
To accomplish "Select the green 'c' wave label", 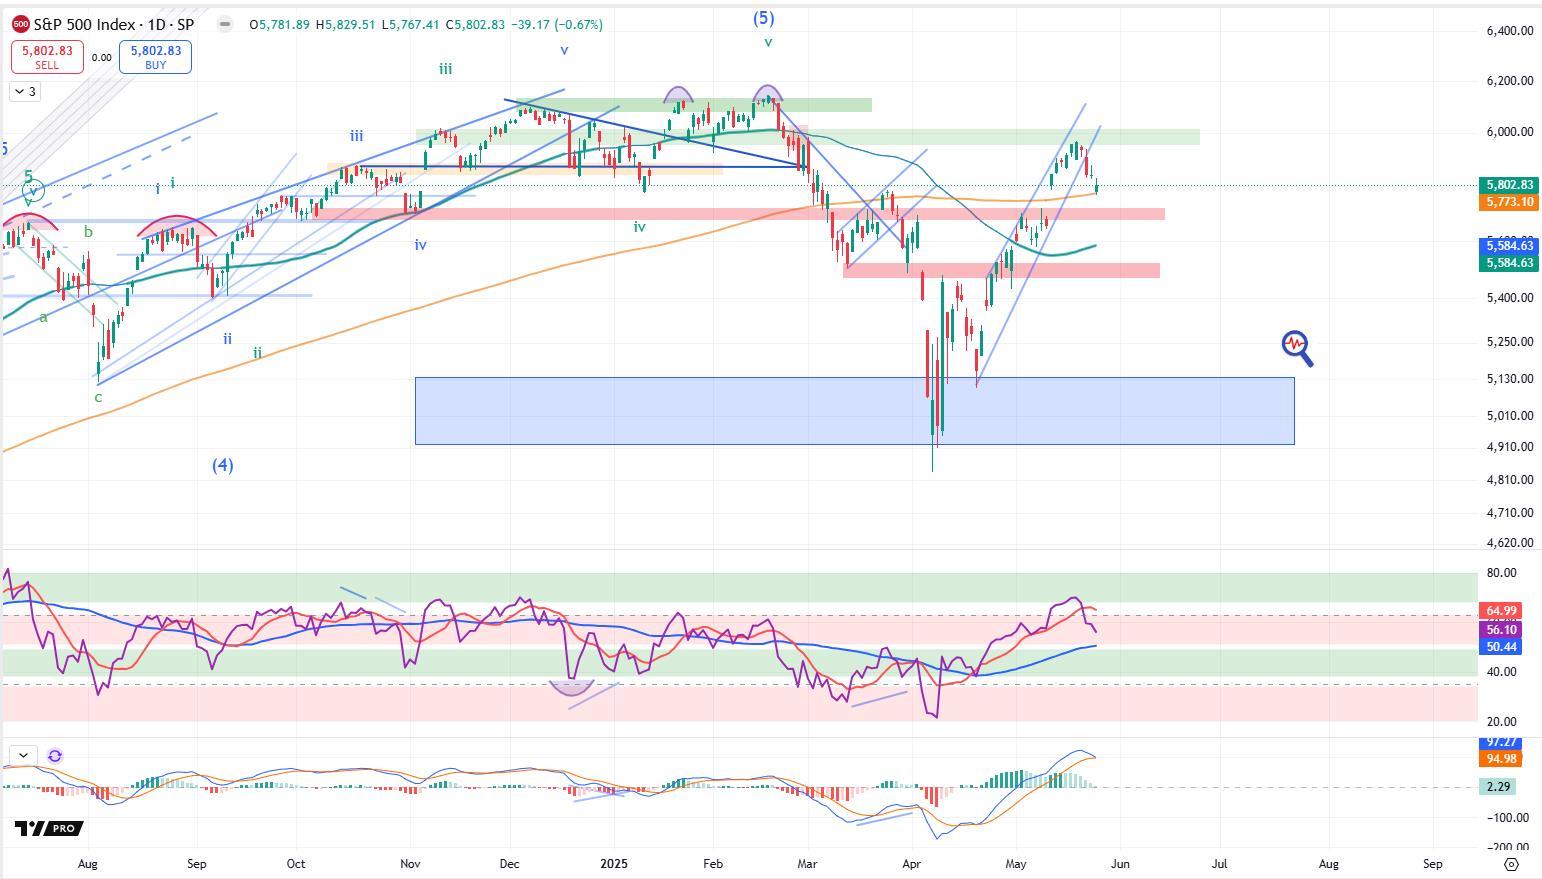I will coord(98,397).
